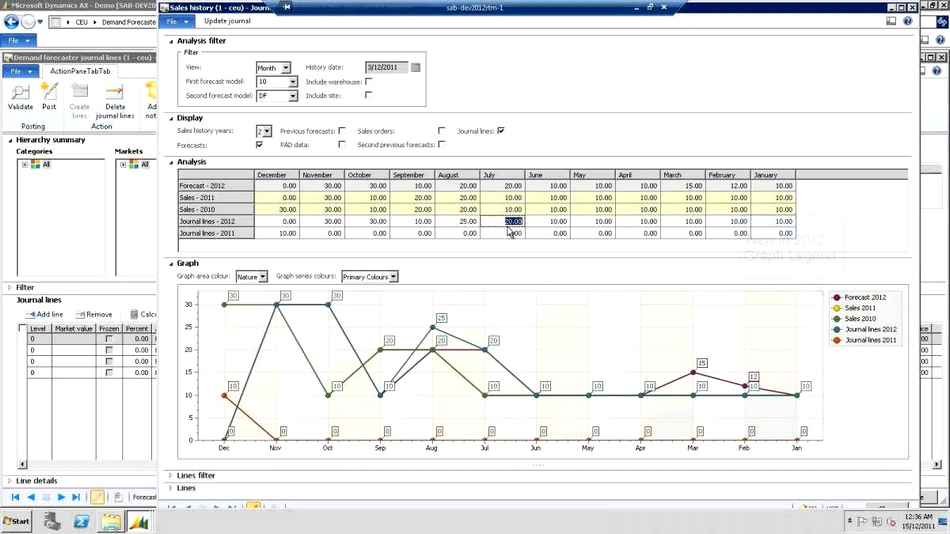Select the ActionPaneTabTab tab
The height and width of the screenshot is (534, 950).
(x=80, y=71)
